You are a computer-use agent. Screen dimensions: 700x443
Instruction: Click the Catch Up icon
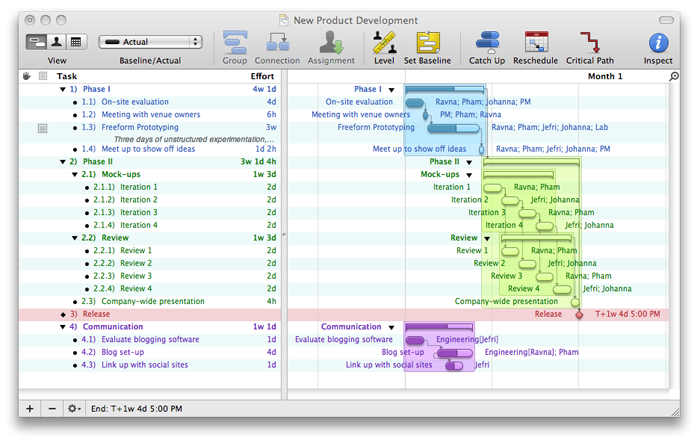(x=487, y=43)
